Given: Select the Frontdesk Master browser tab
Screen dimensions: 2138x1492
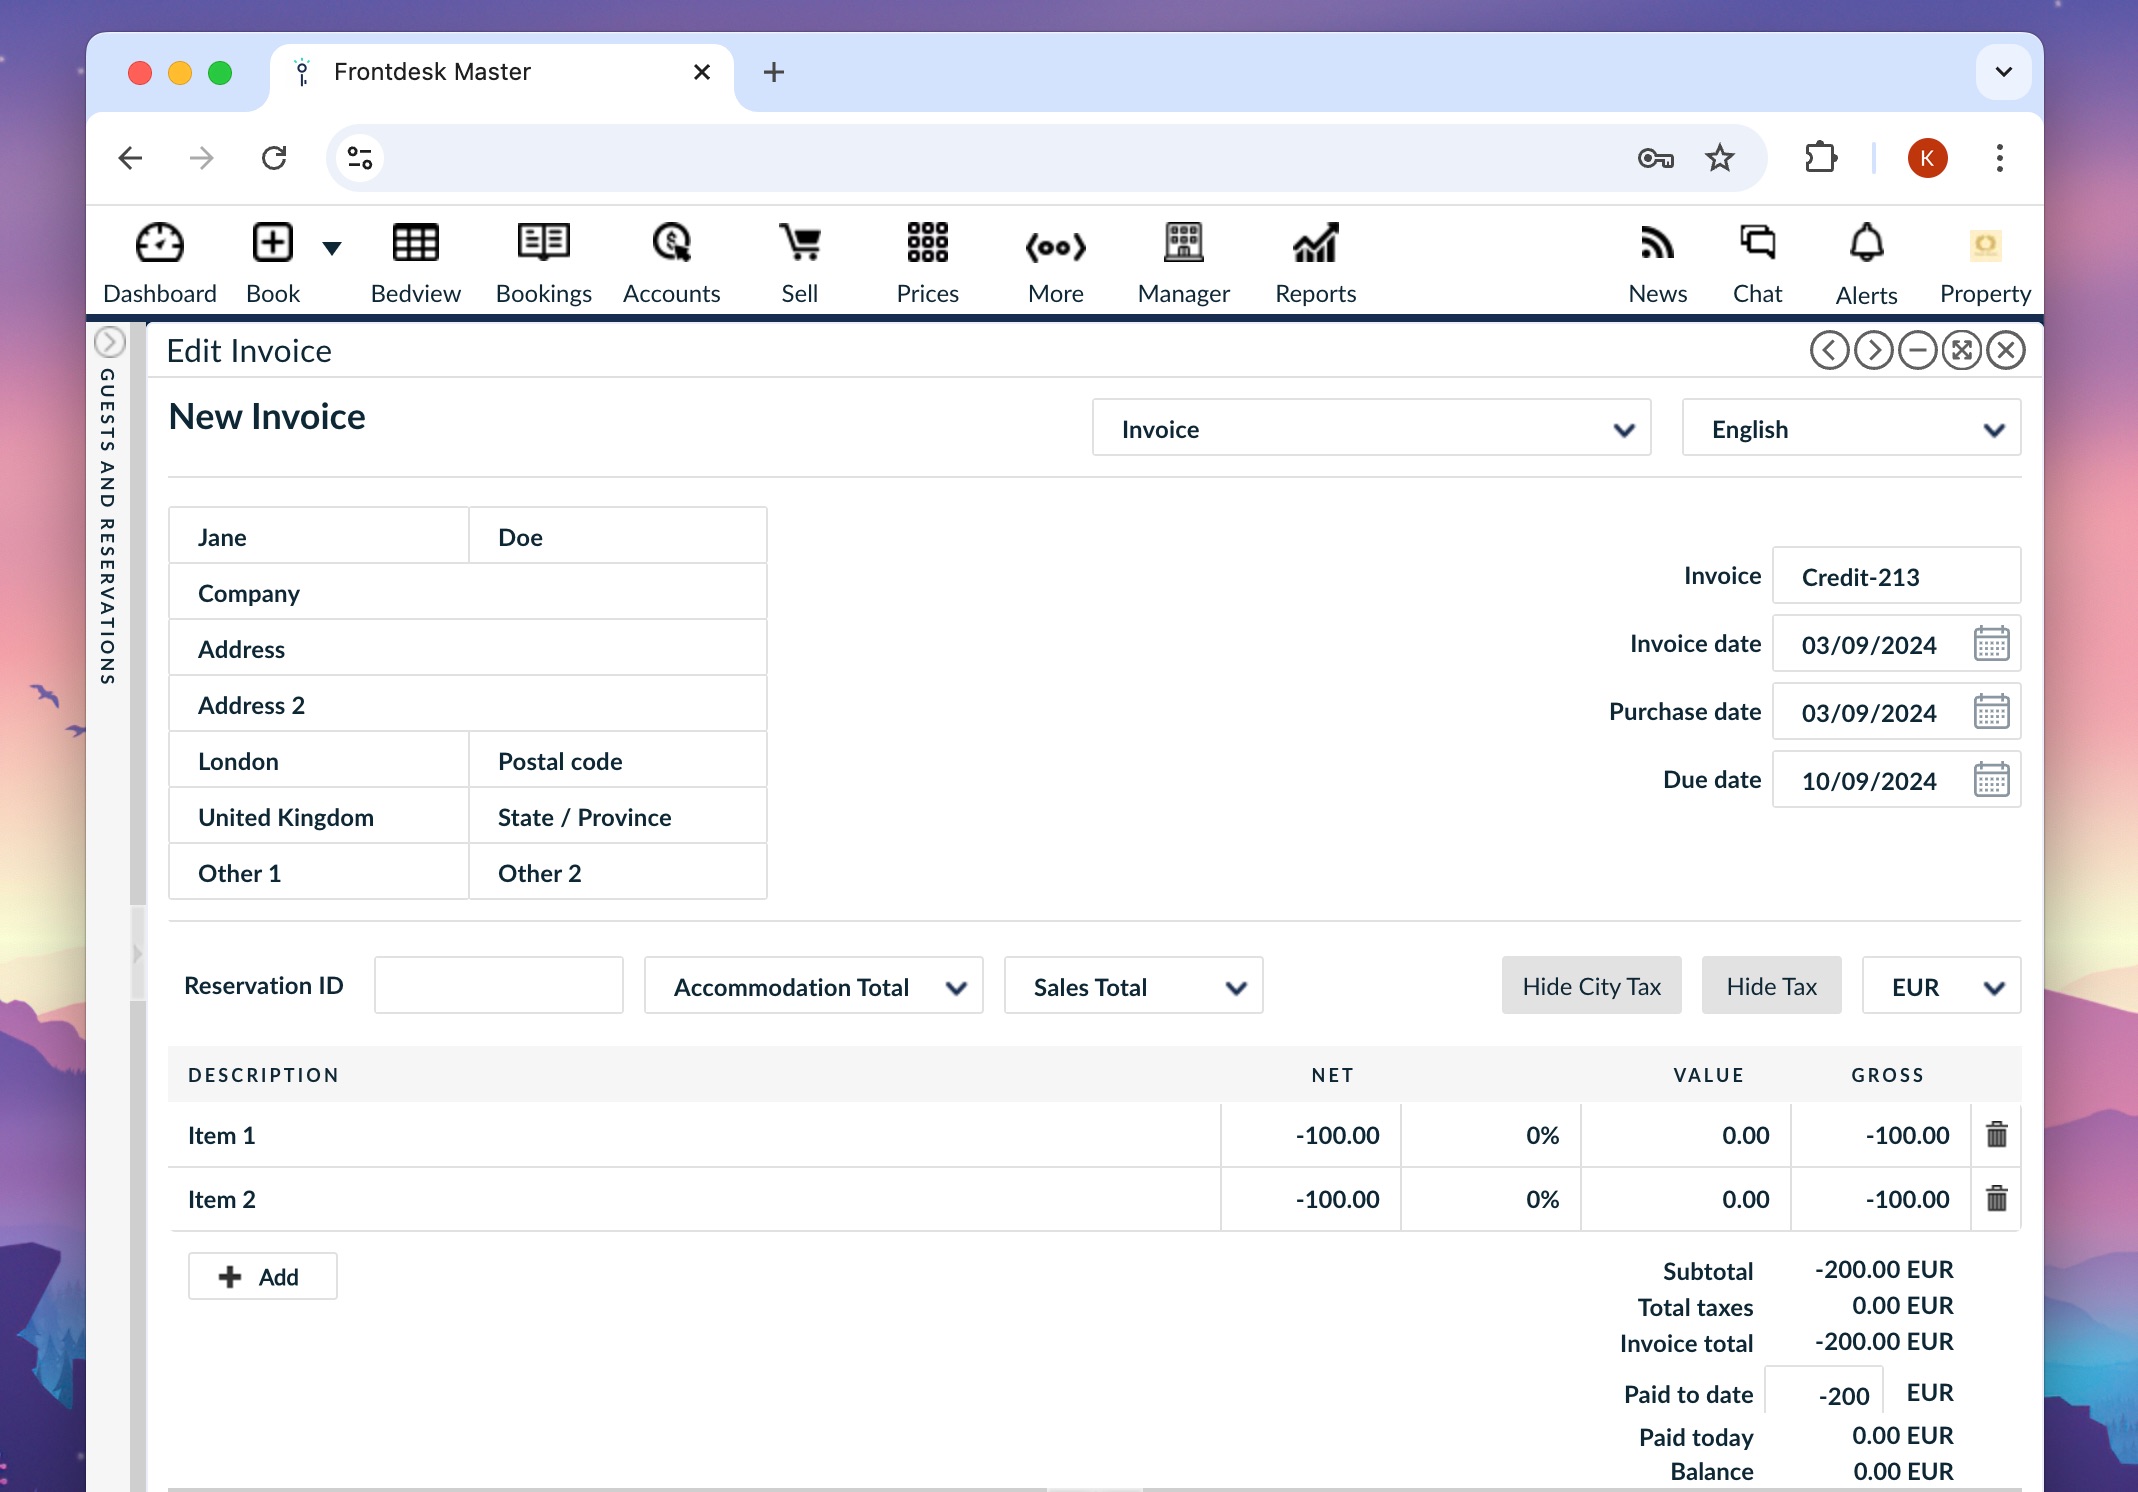Looking at the screenshot, I should pyautogui.click(x=502, y=72).
